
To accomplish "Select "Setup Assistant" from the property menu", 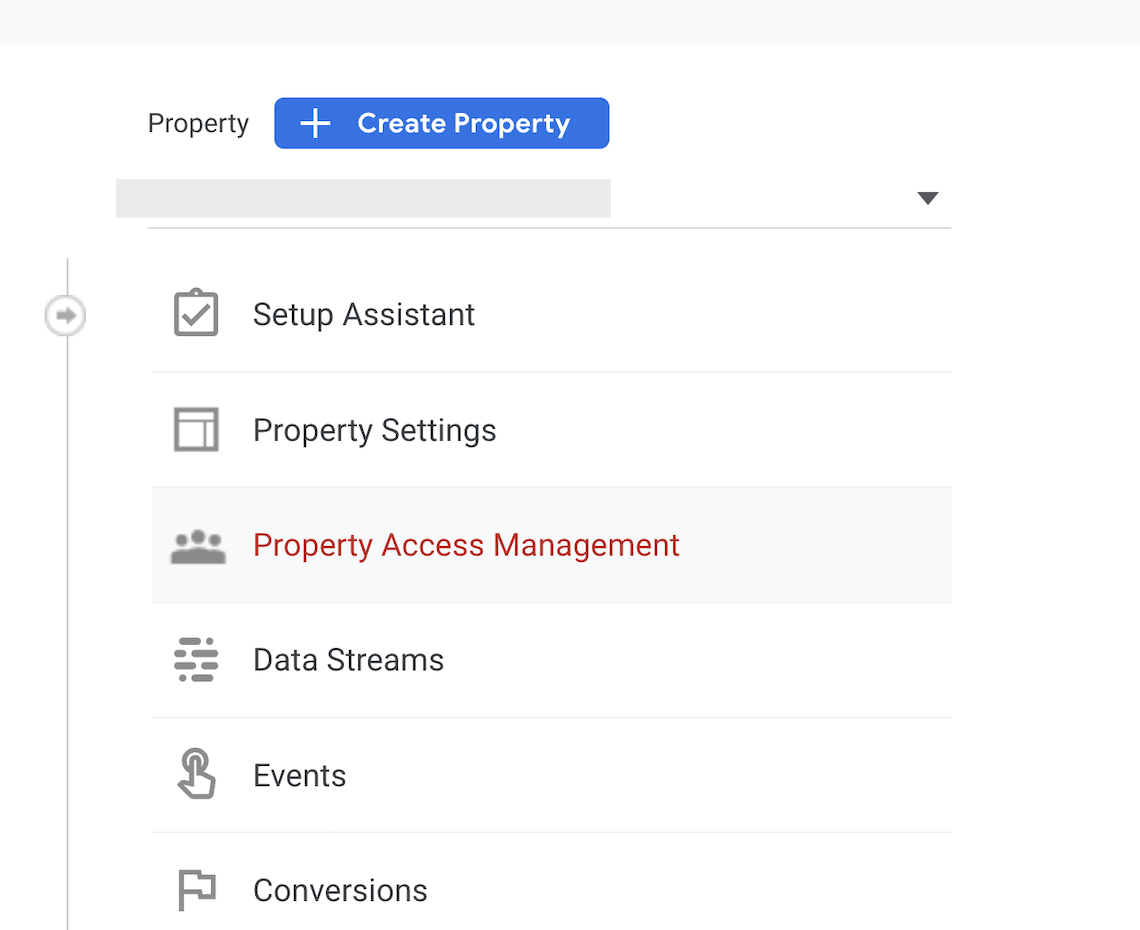I will 364,313.
